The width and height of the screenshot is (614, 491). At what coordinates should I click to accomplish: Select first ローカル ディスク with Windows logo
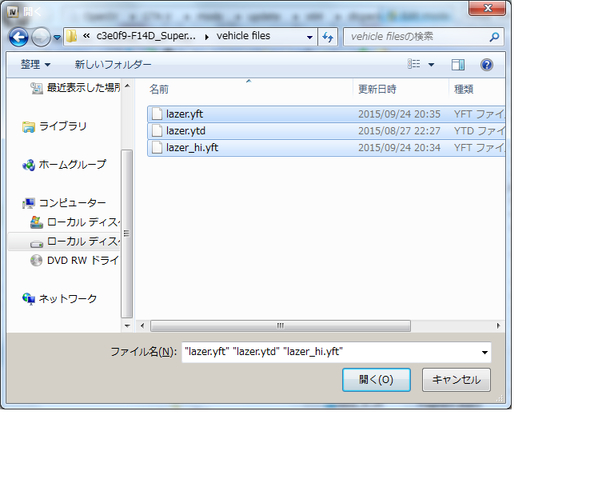tap(75, 222)
